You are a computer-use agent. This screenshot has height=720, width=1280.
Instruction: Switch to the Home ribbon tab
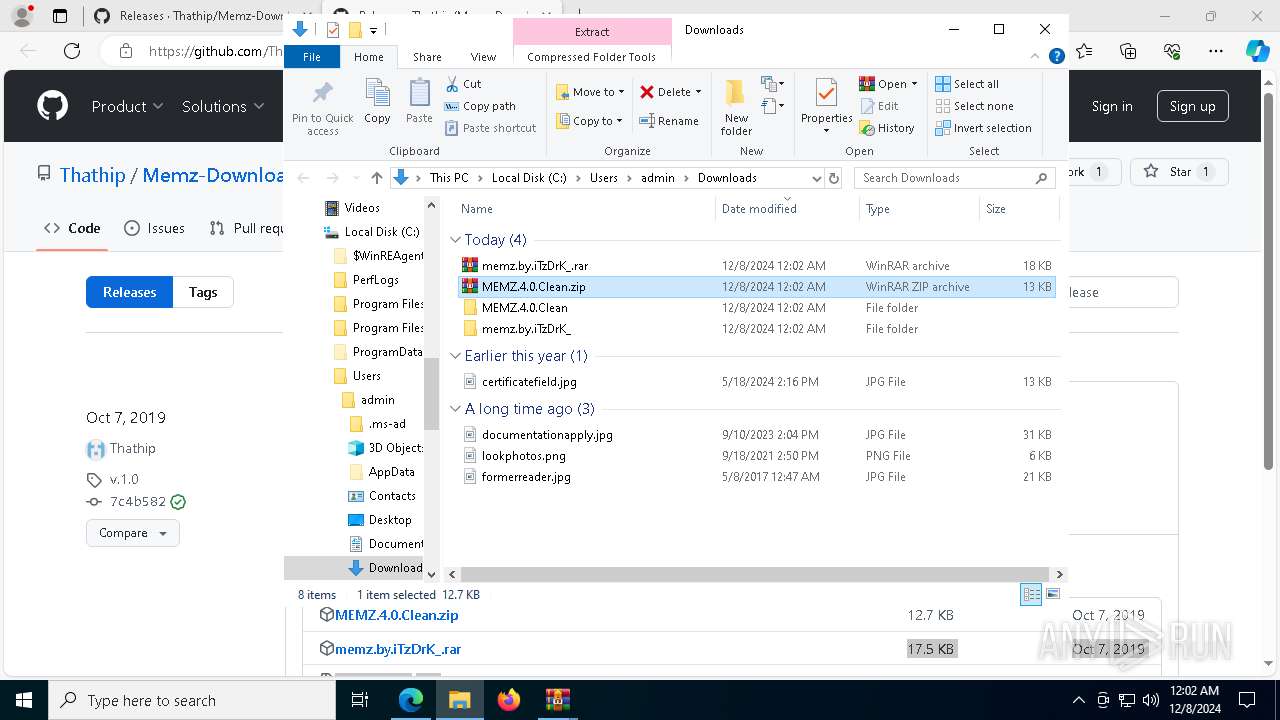[x=368, y=57]
